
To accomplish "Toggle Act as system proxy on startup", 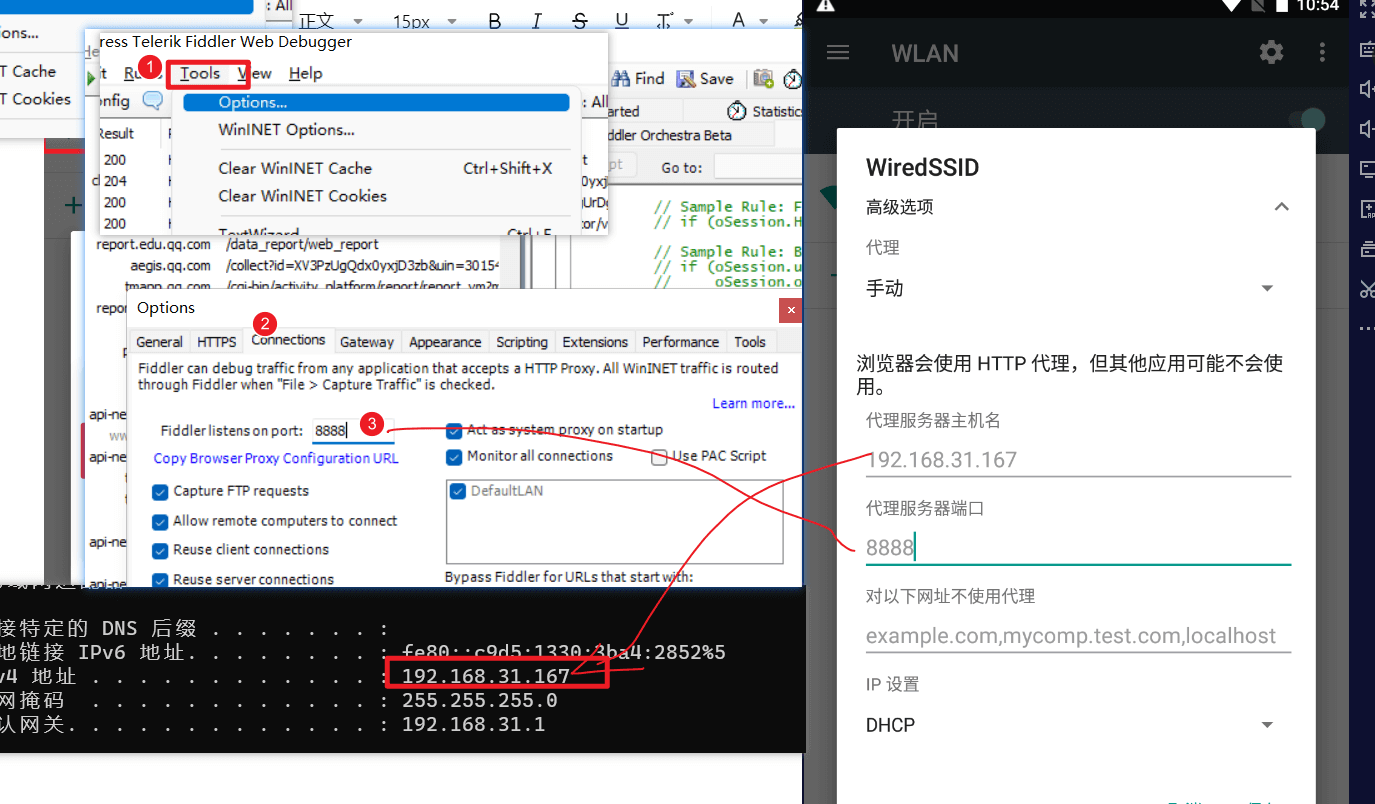I will click(x=454, y=430).
